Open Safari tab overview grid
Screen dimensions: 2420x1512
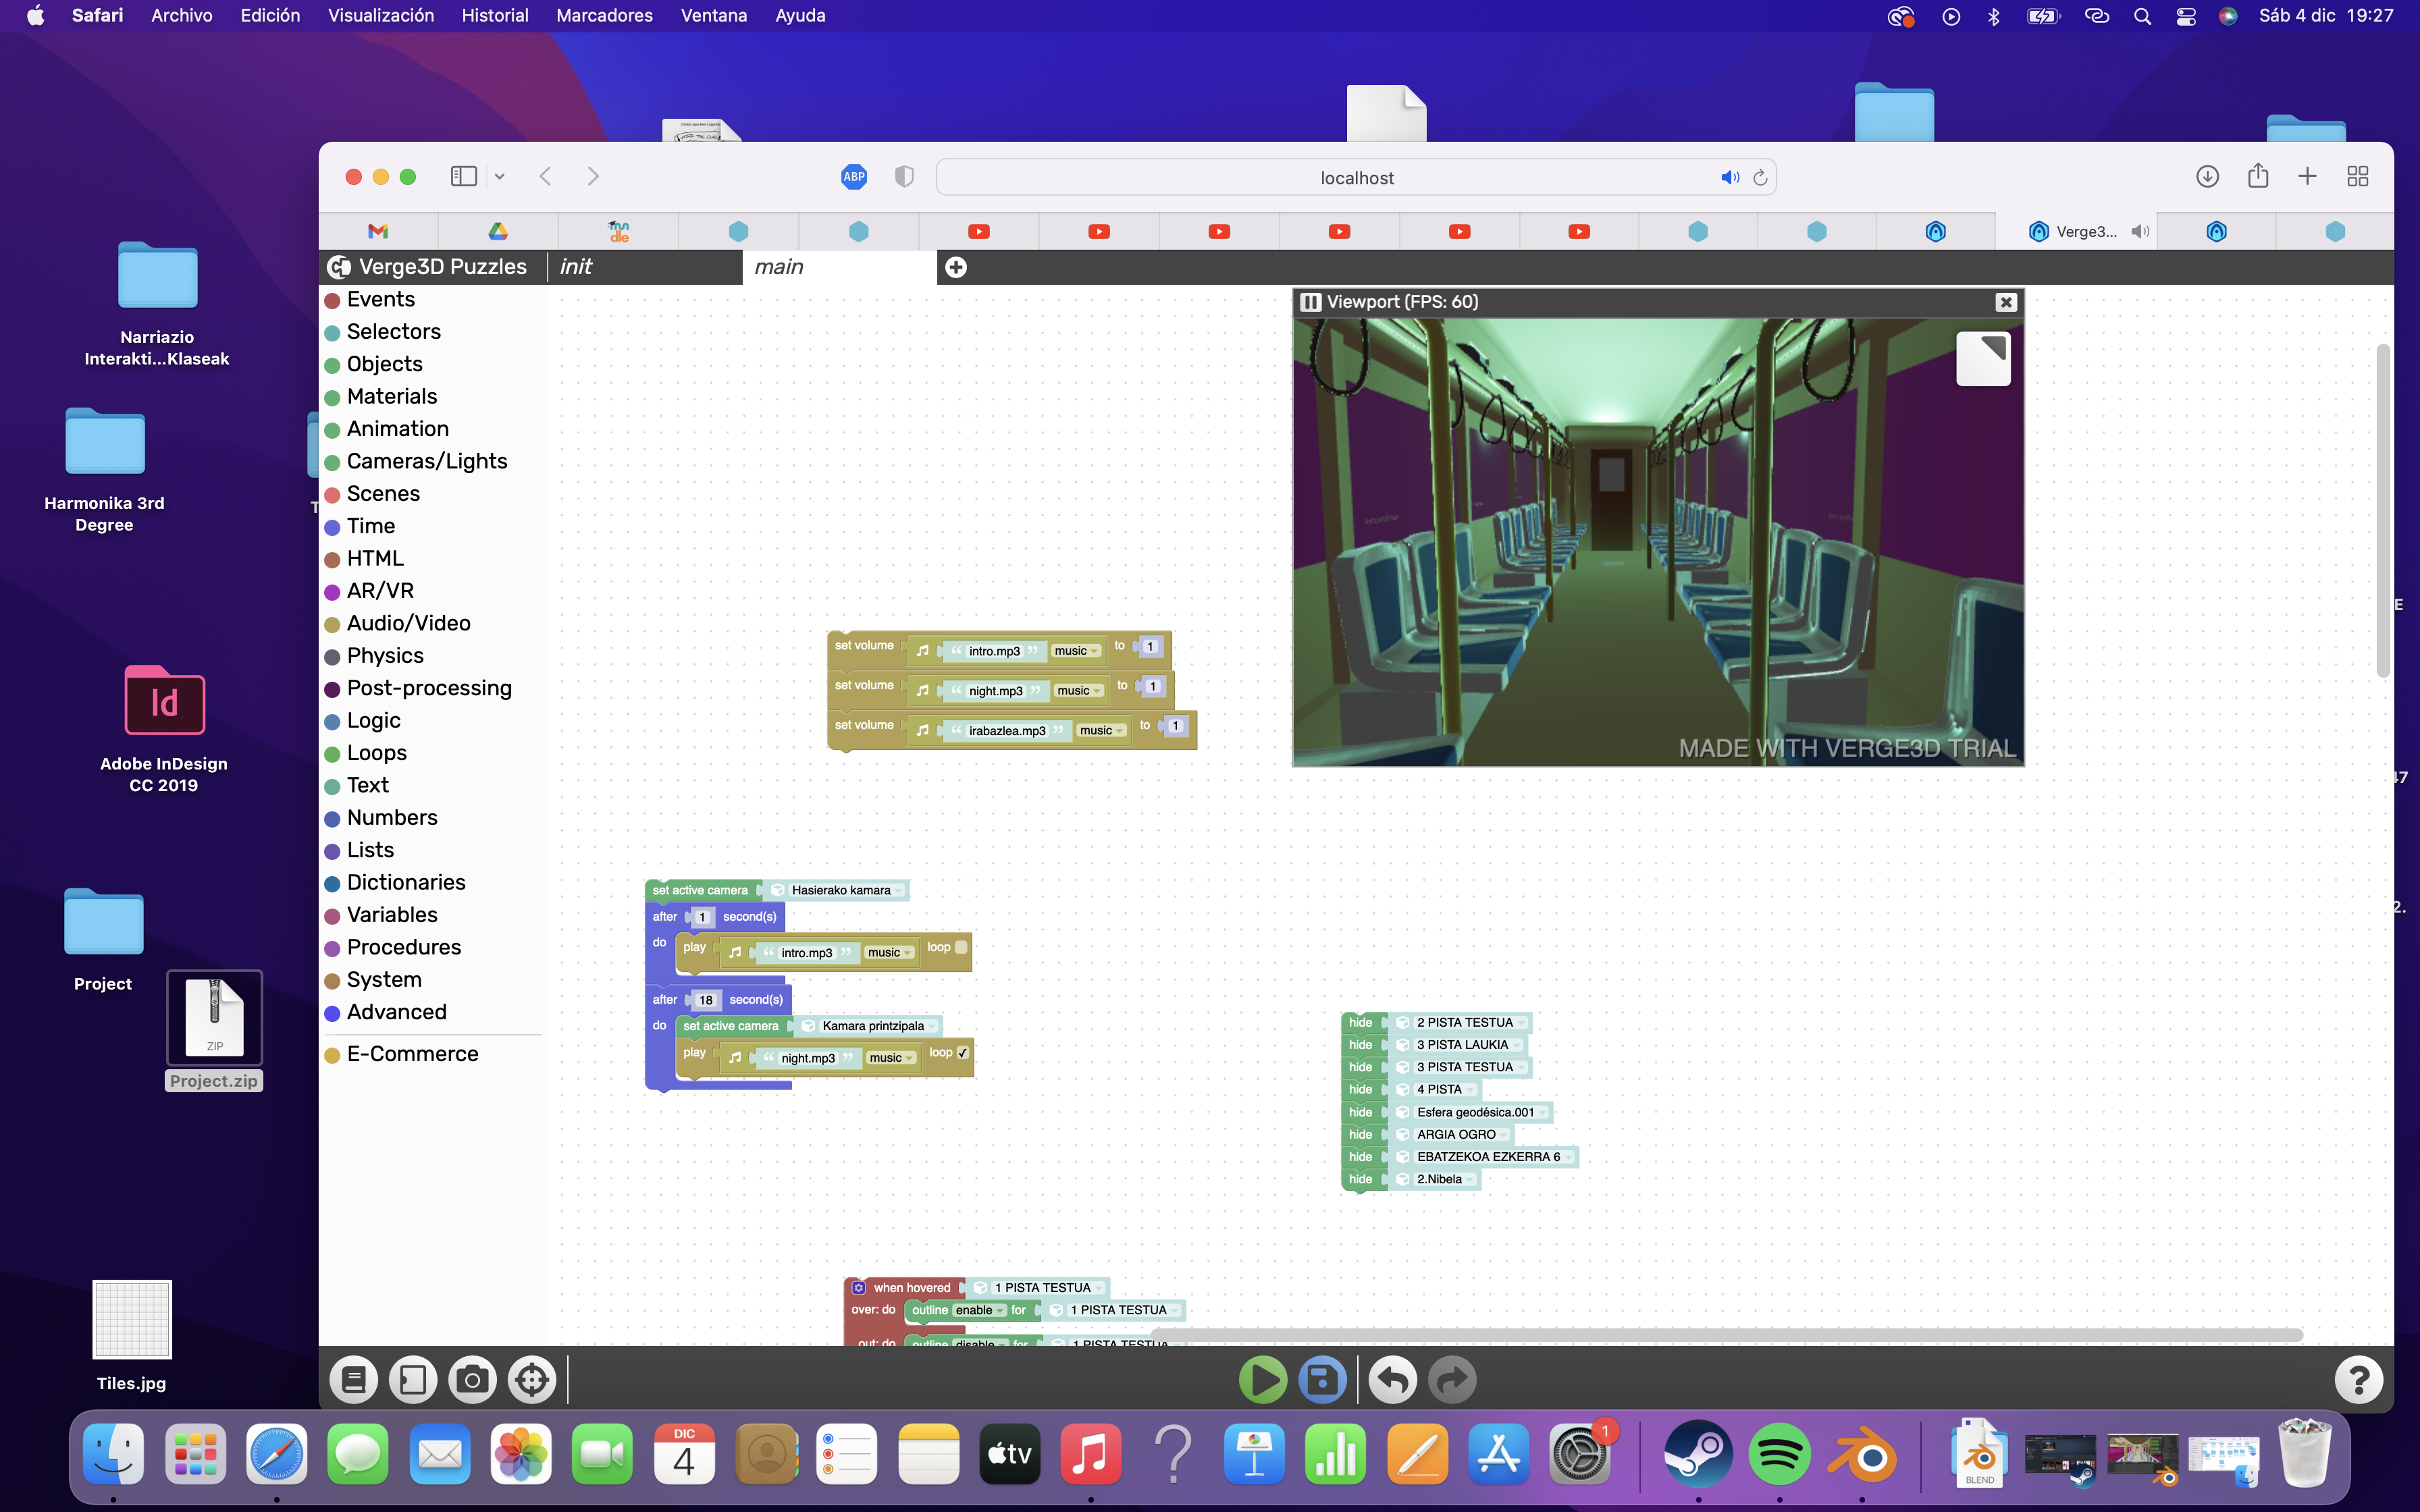point(2357,176)
